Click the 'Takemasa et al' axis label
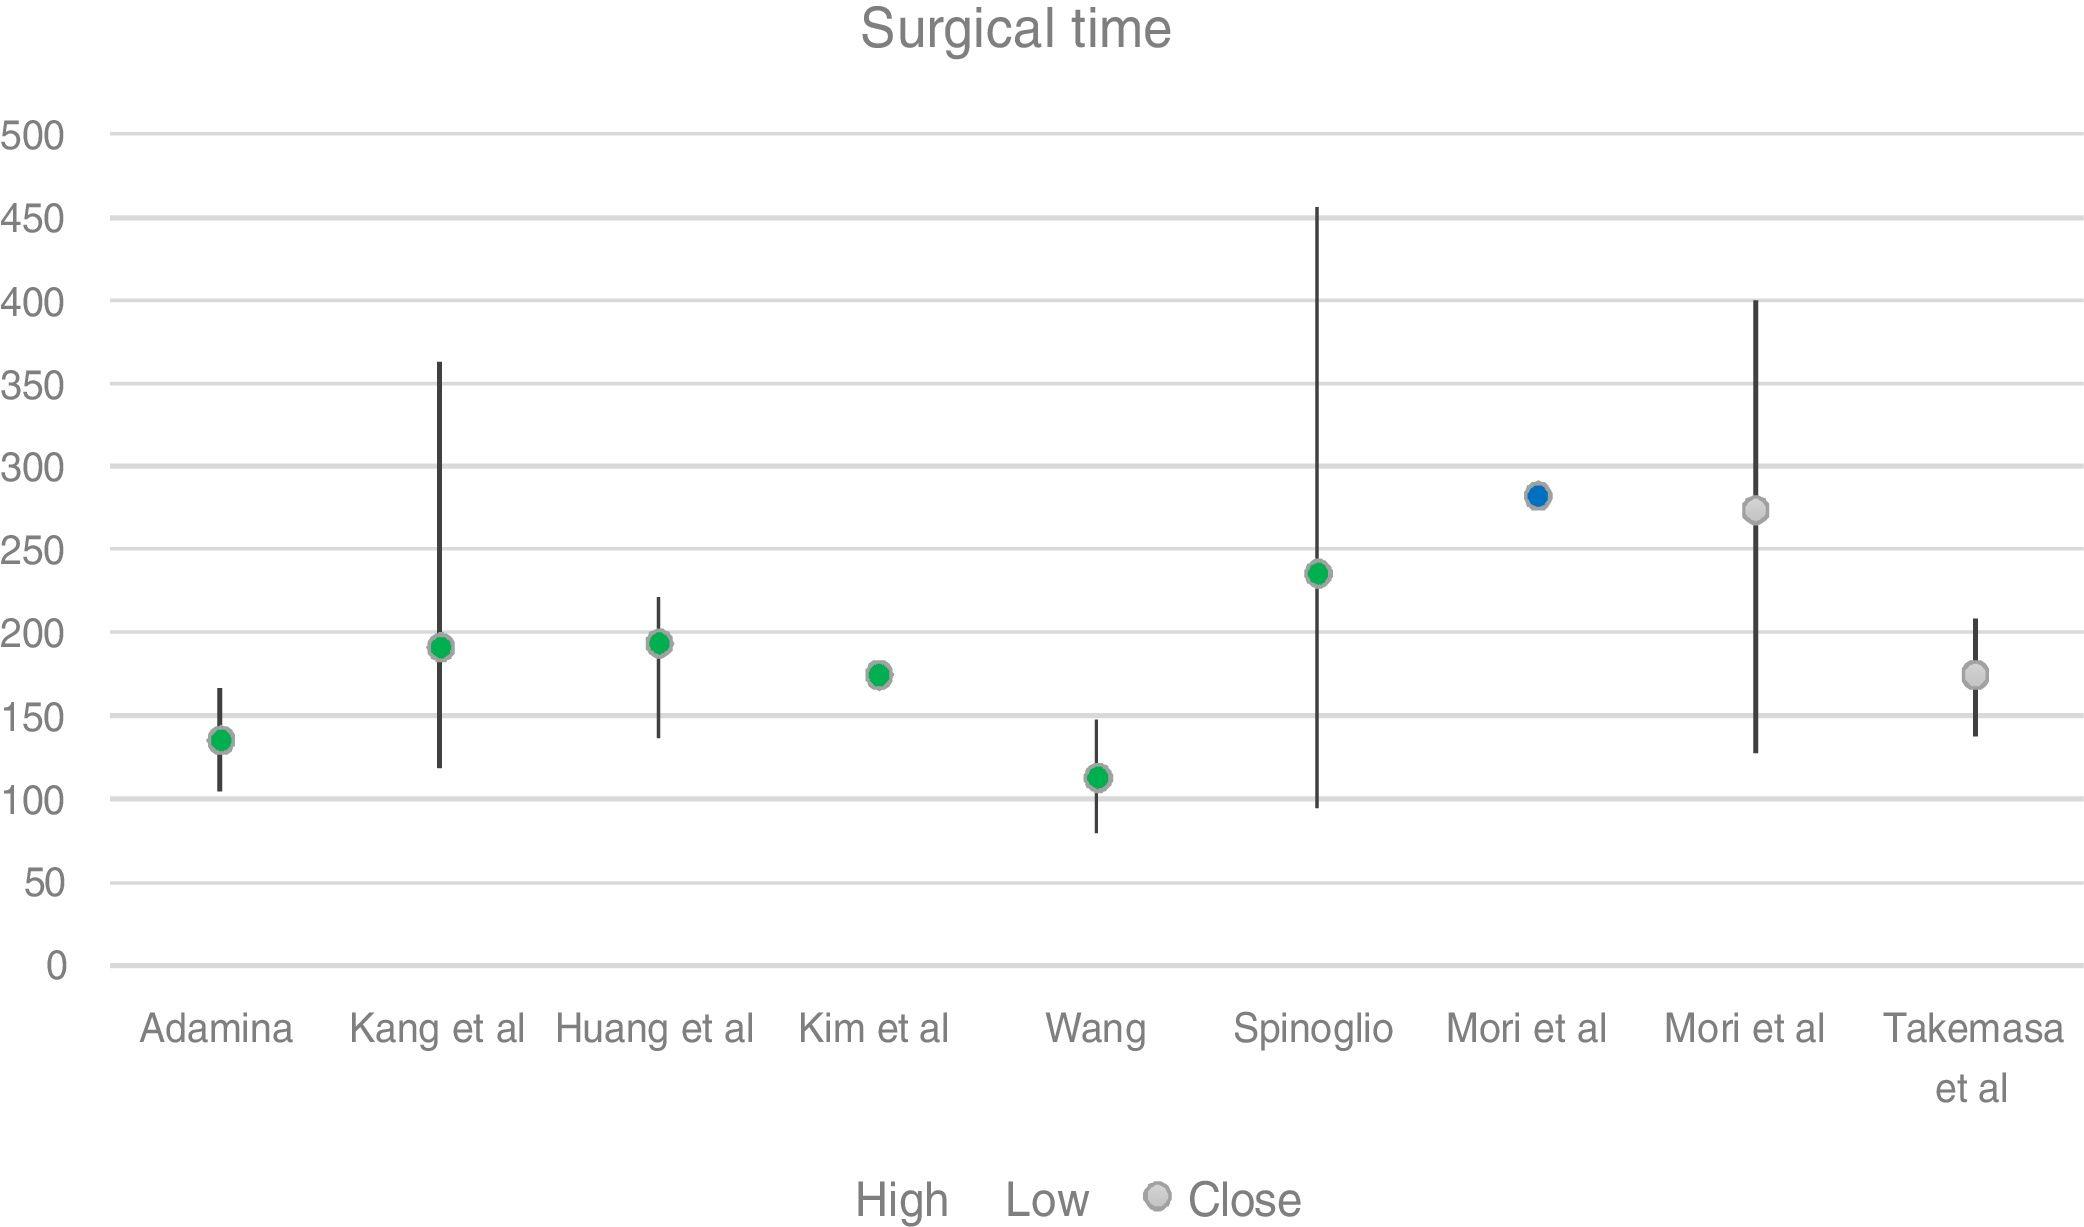 pos(1972,1057)
